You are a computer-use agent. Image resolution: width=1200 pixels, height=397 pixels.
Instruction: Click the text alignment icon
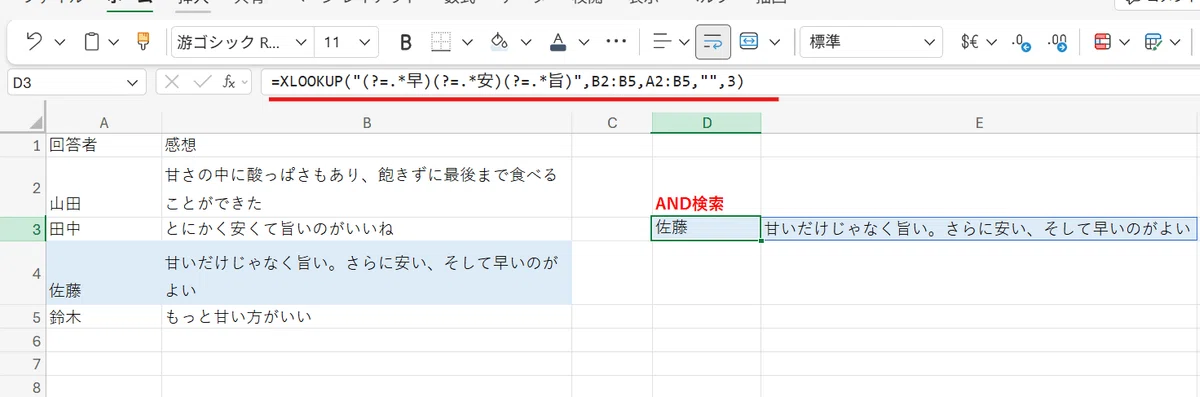[661, 42]
